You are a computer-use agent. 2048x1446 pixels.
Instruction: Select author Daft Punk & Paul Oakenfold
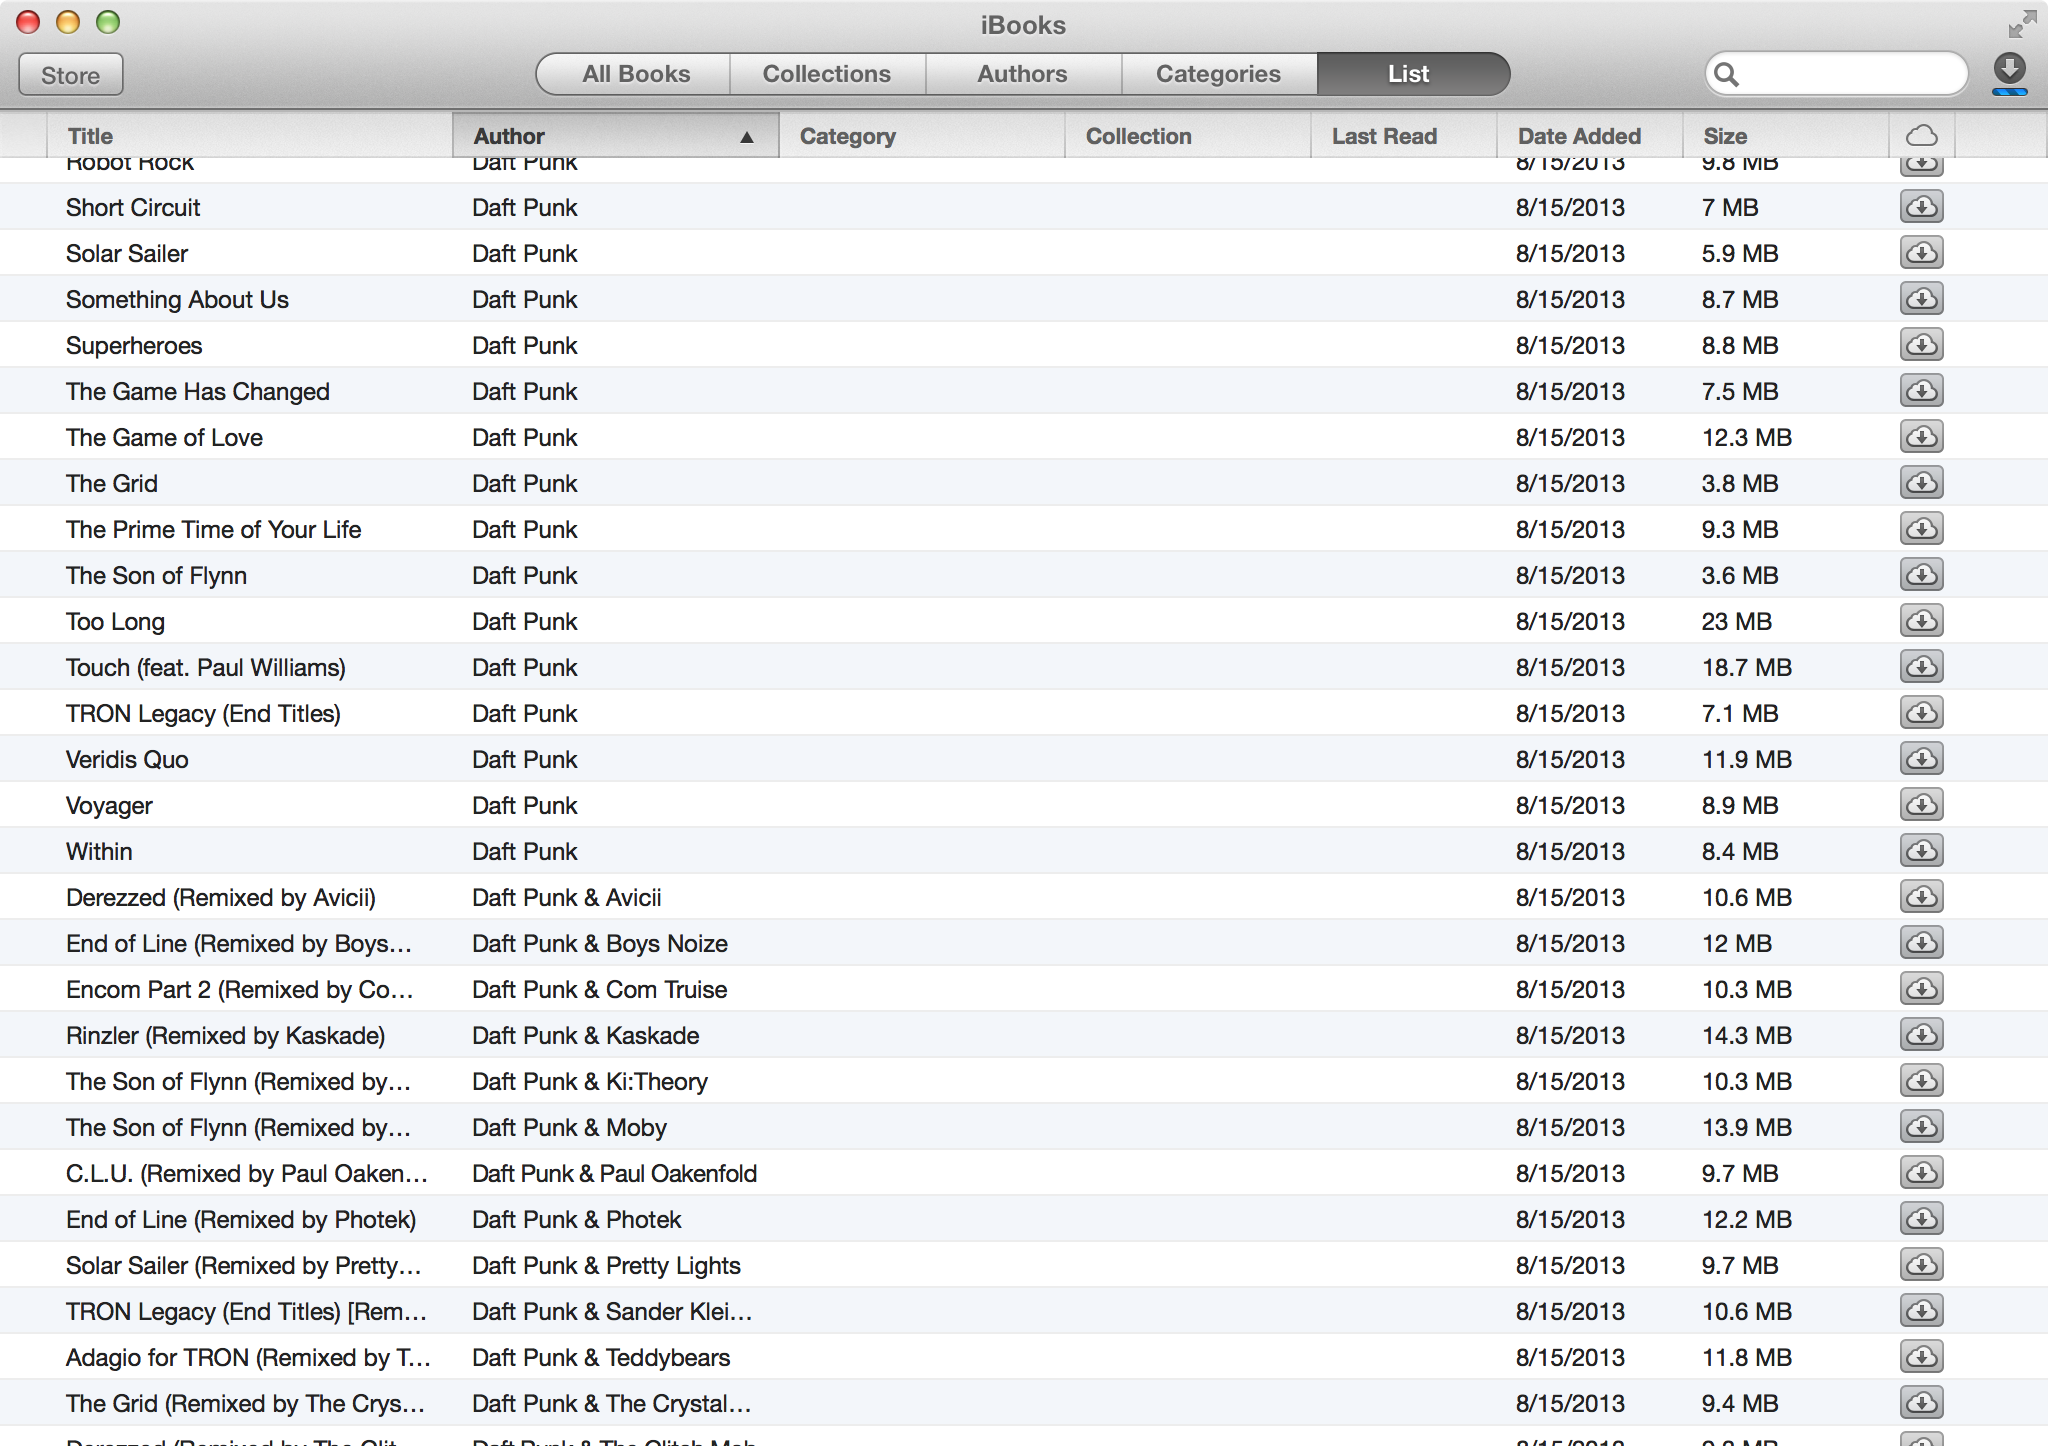pyautogui.click(x=614, y=1173)
